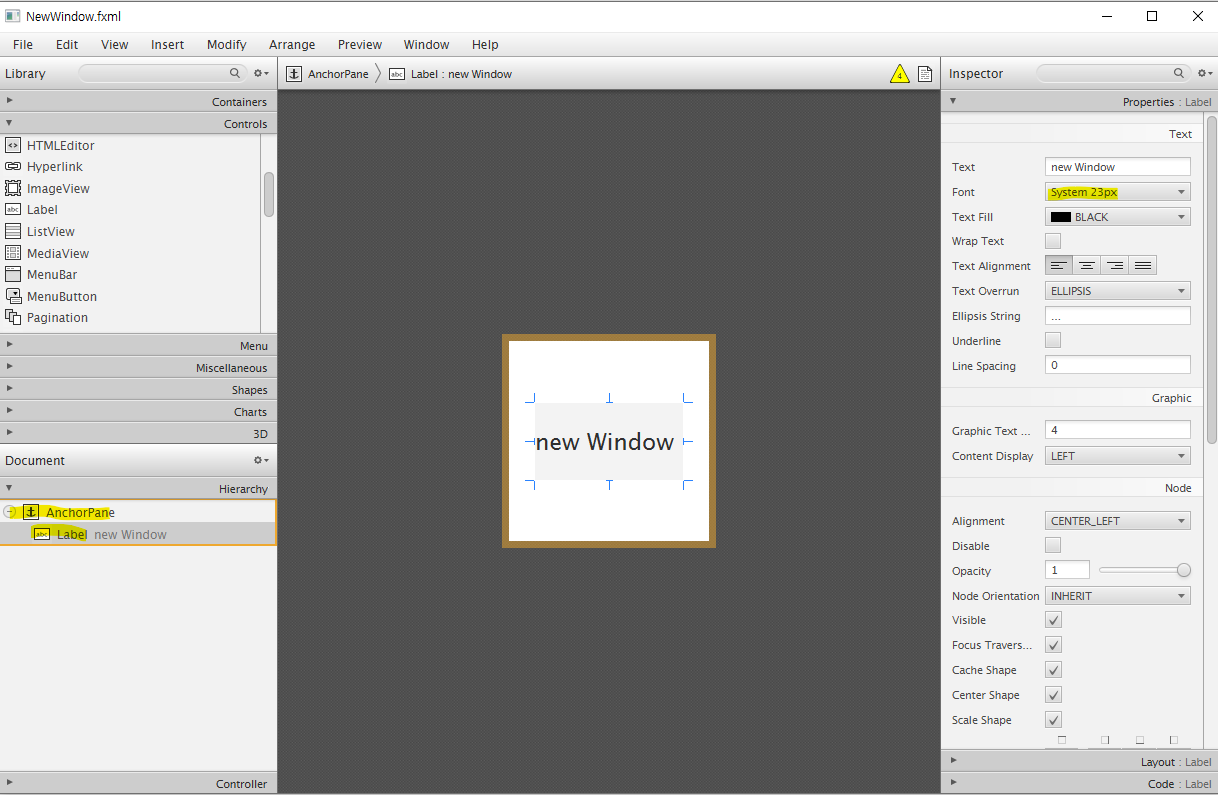Expand the Shapes library section

138,389
